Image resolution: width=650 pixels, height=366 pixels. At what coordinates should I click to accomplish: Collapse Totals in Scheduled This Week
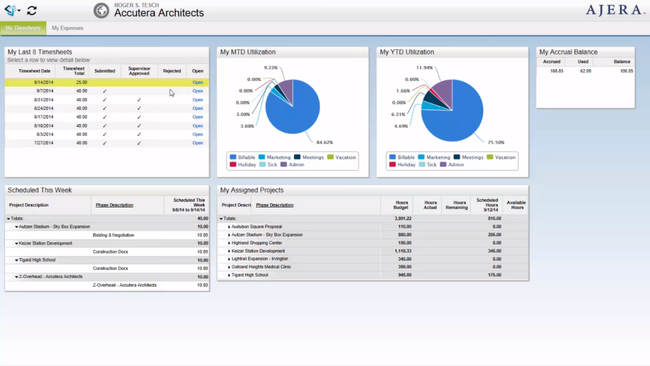point(8,218)
